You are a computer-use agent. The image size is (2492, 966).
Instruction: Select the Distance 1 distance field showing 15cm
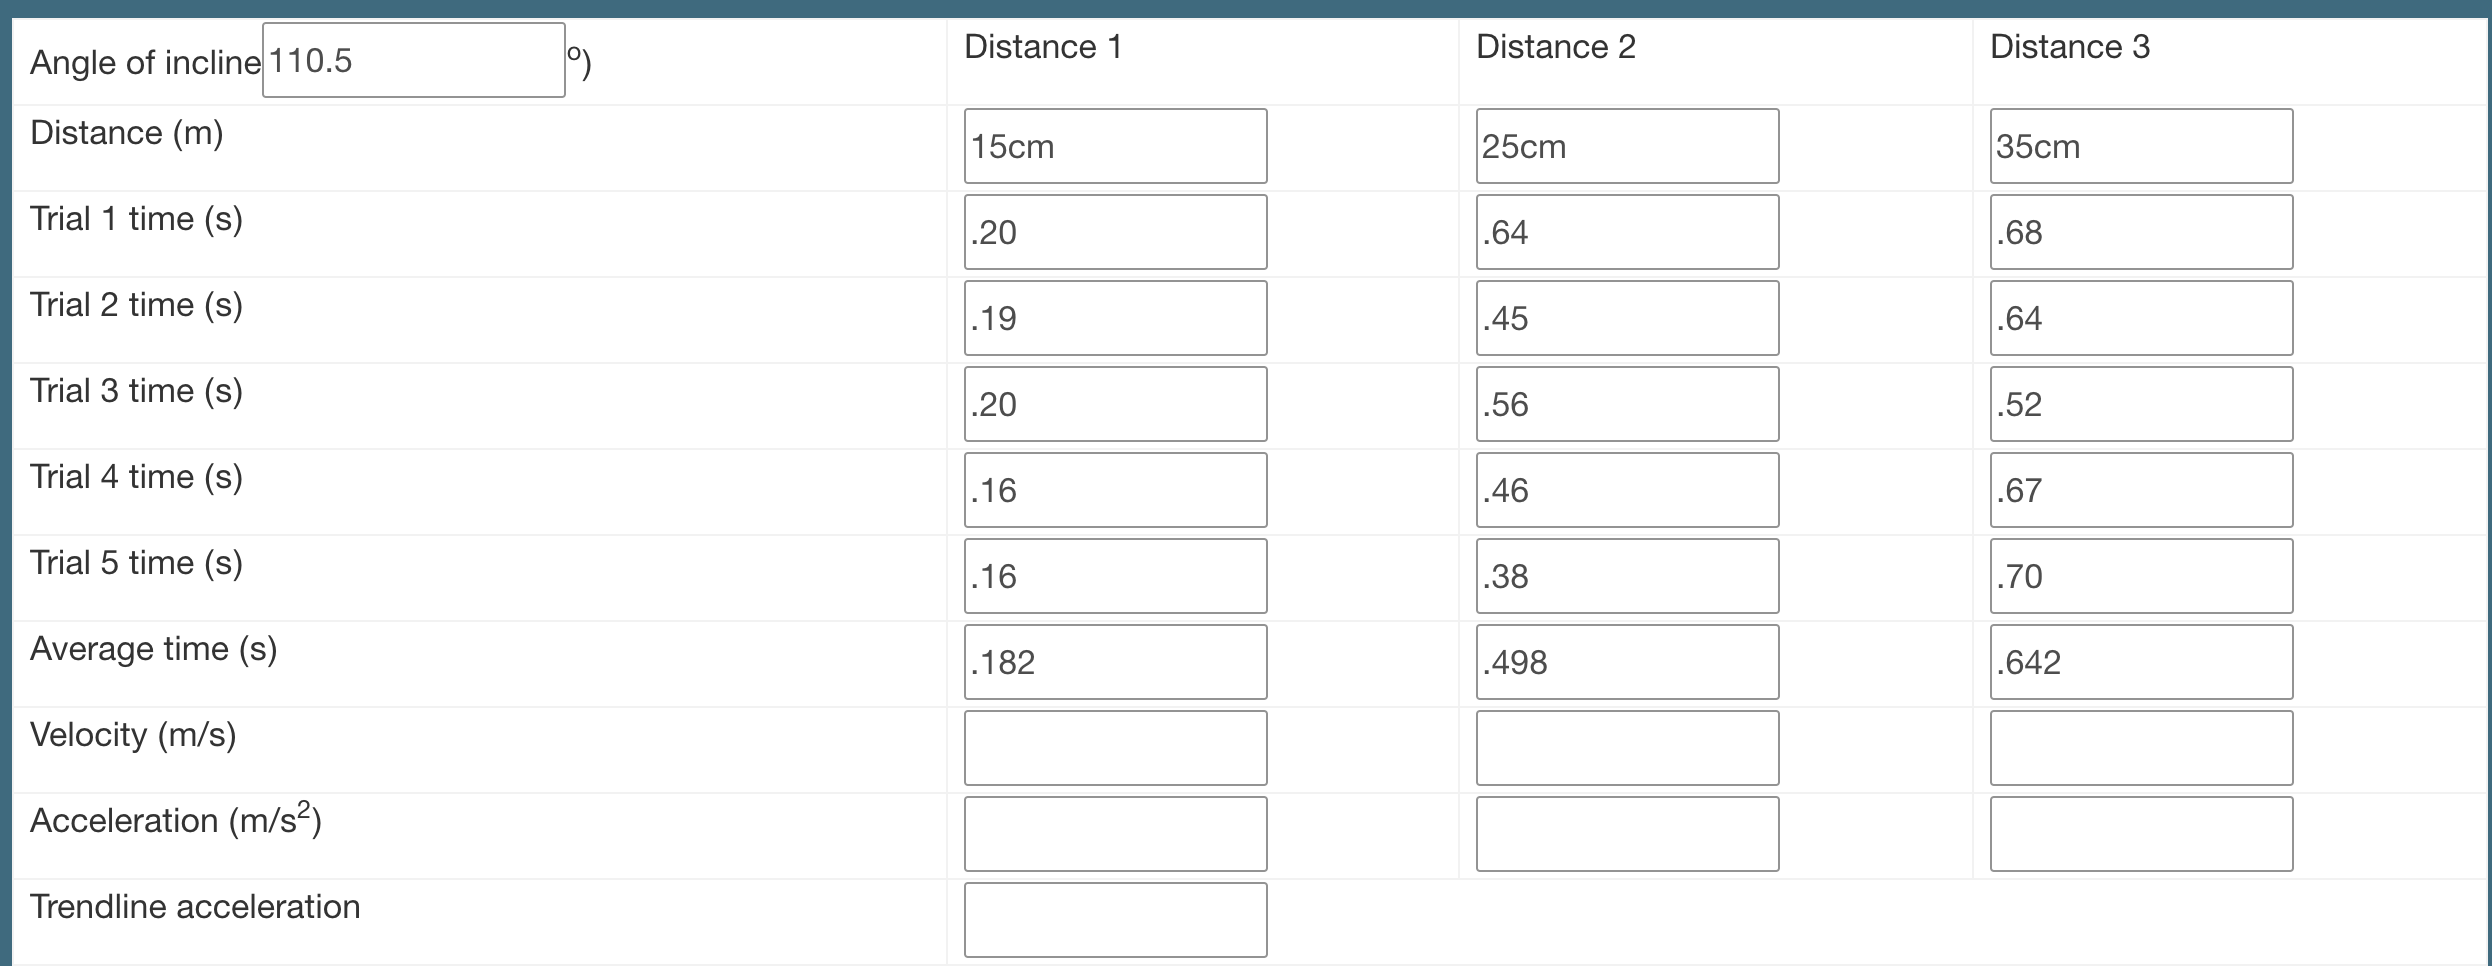pyautogui.click(x=1114, y=145)
